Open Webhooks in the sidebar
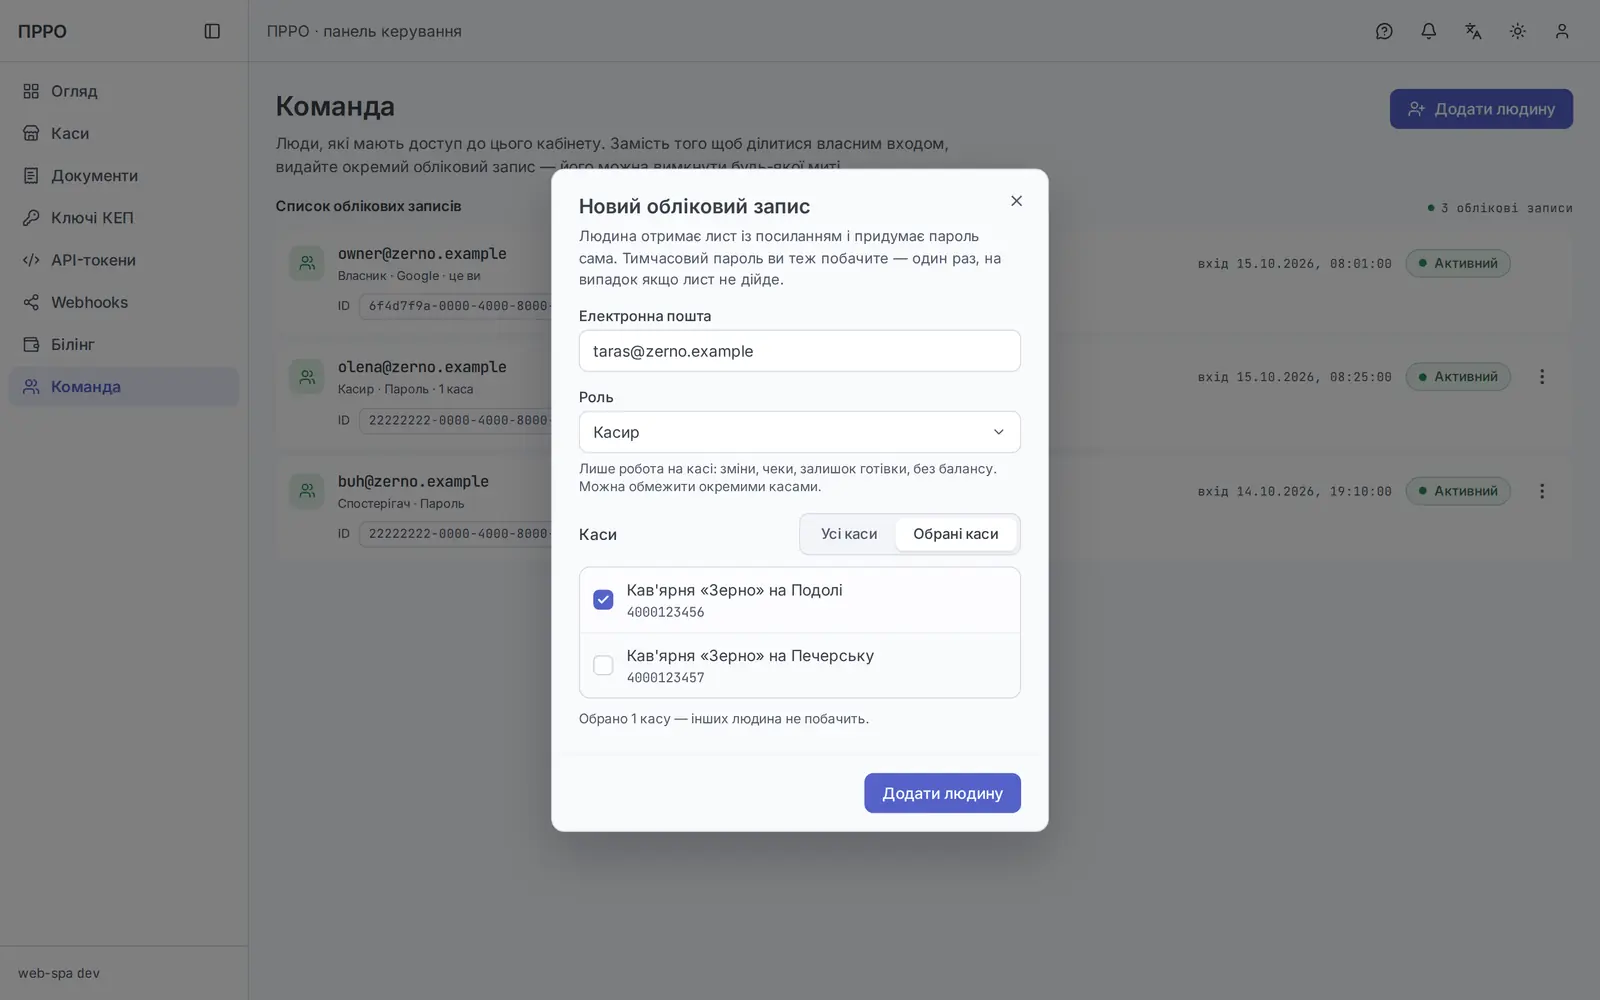The width and height of the screenshot is (1600, 1000). coord(124,302)
